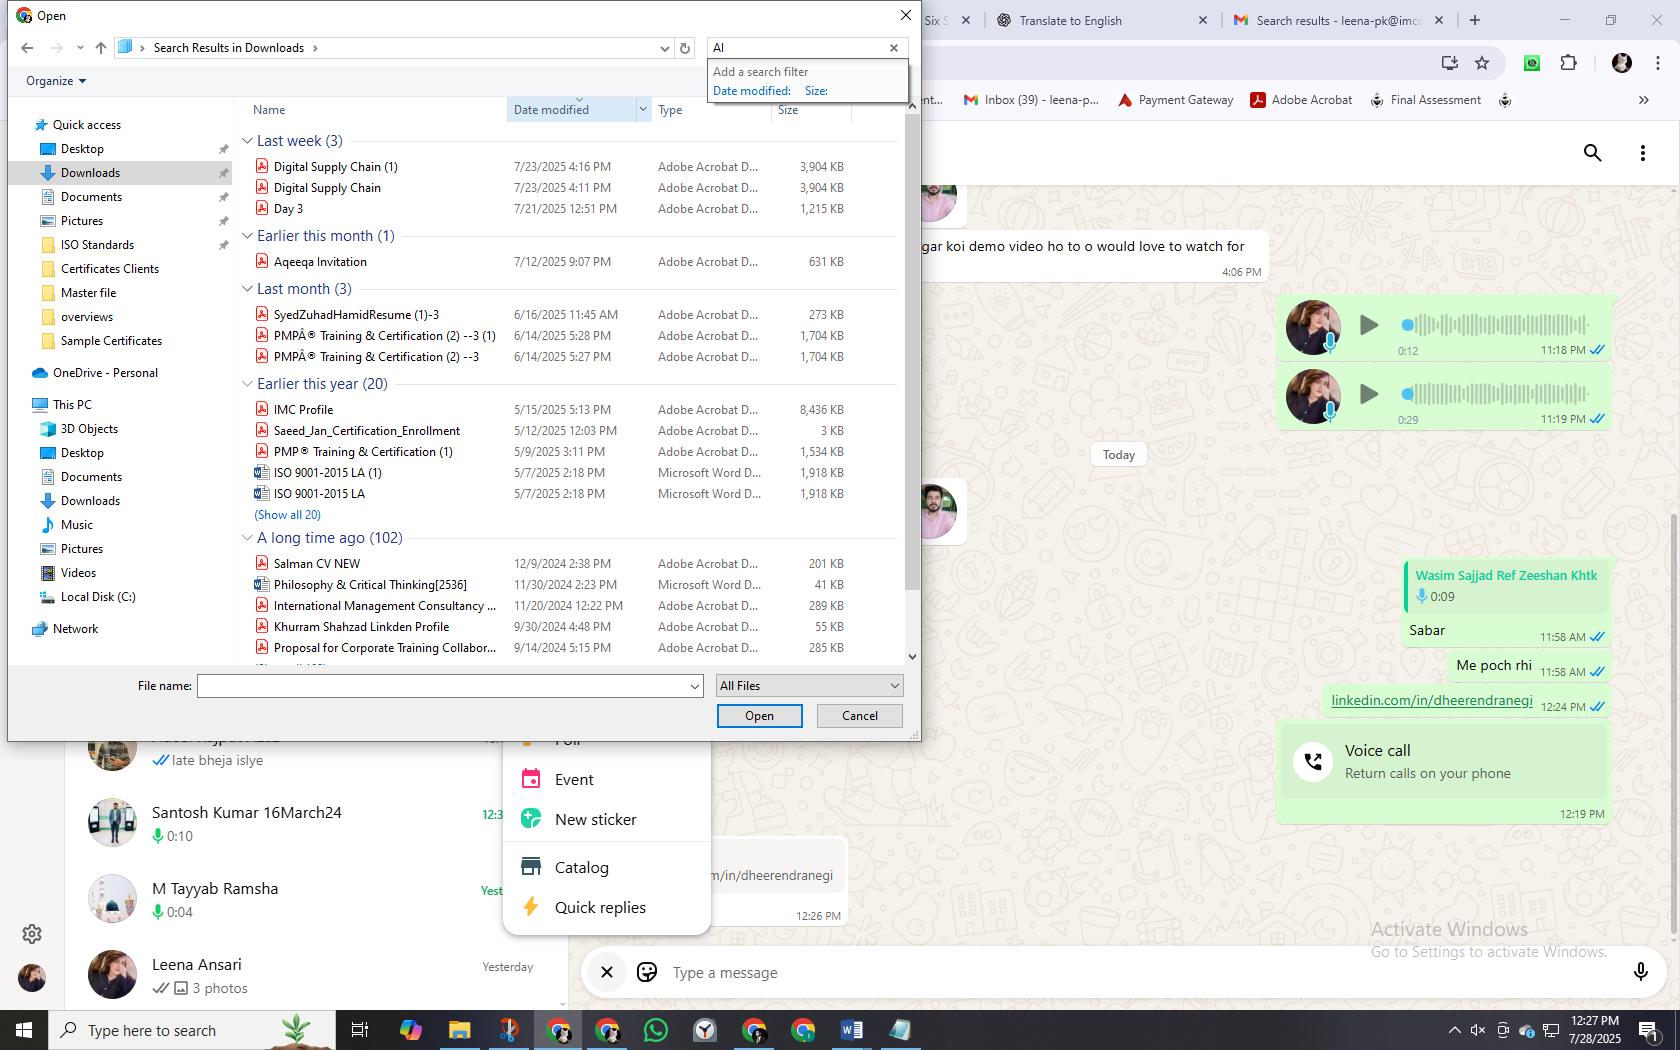Sort files by Type column

pos(670,110)
